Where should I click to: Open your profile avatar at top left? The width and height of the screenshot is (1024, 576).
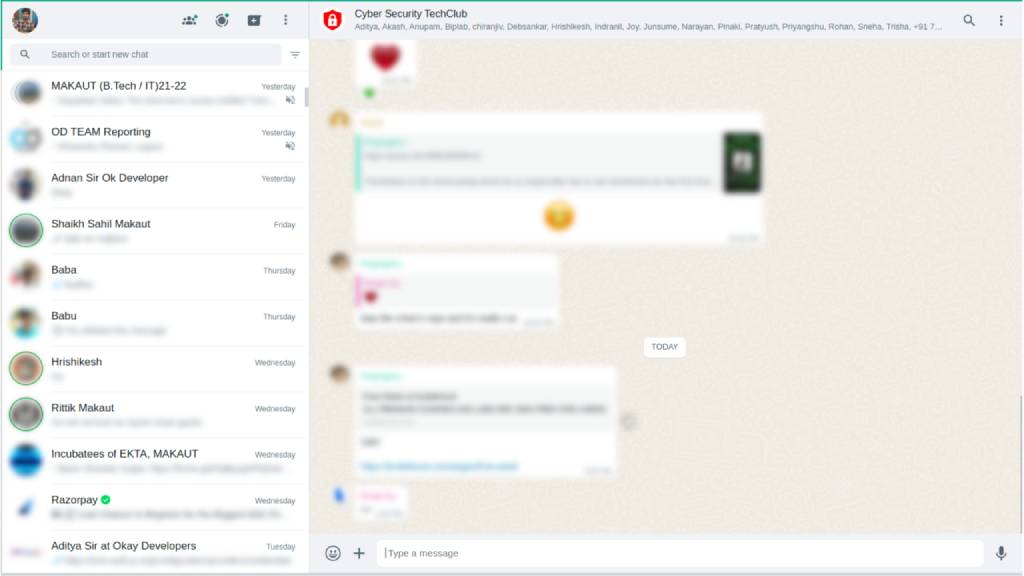click(x=25, y=20)
